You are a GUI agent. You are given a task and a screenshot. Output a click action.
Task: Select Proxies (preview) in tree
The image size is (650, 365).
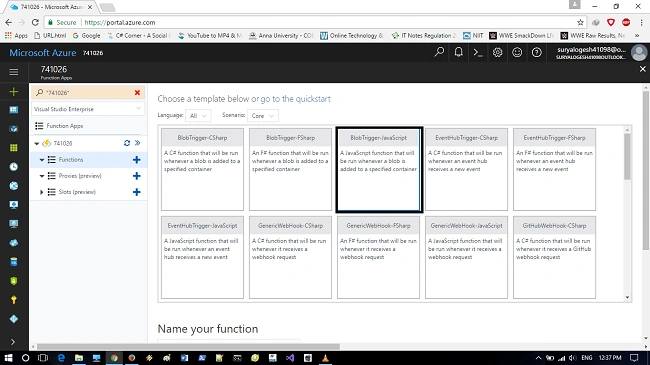pos(80,176)
